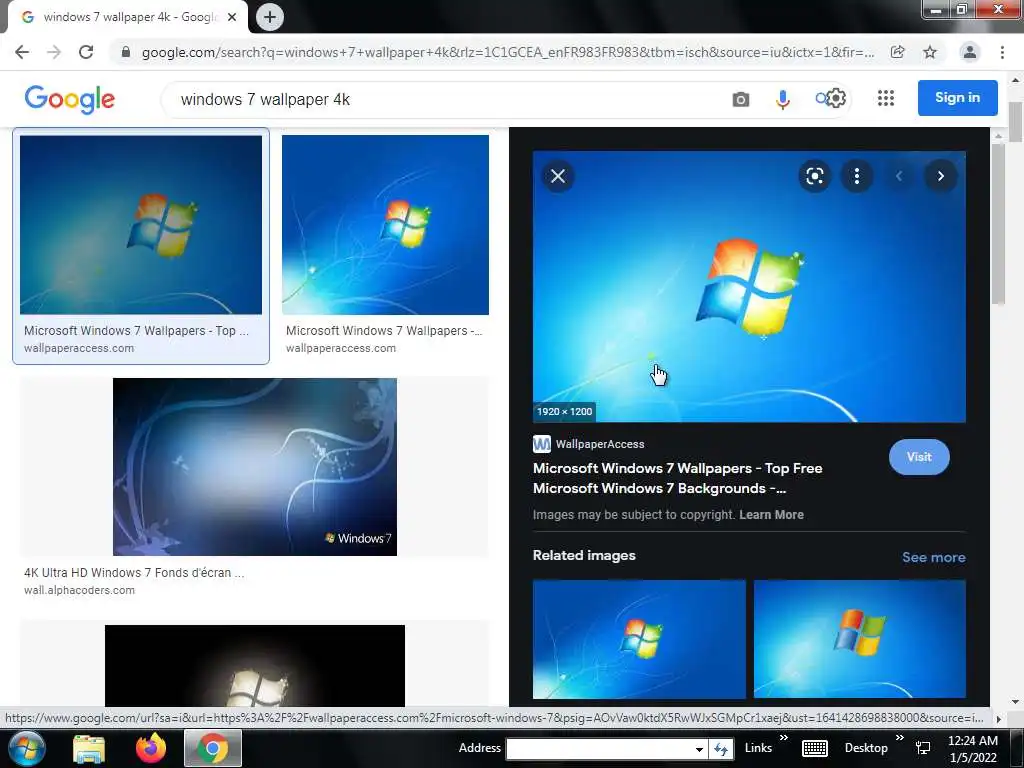The image size is (1024, 768).
Task: Click the Address bar go button
Action: coord(720,749)
